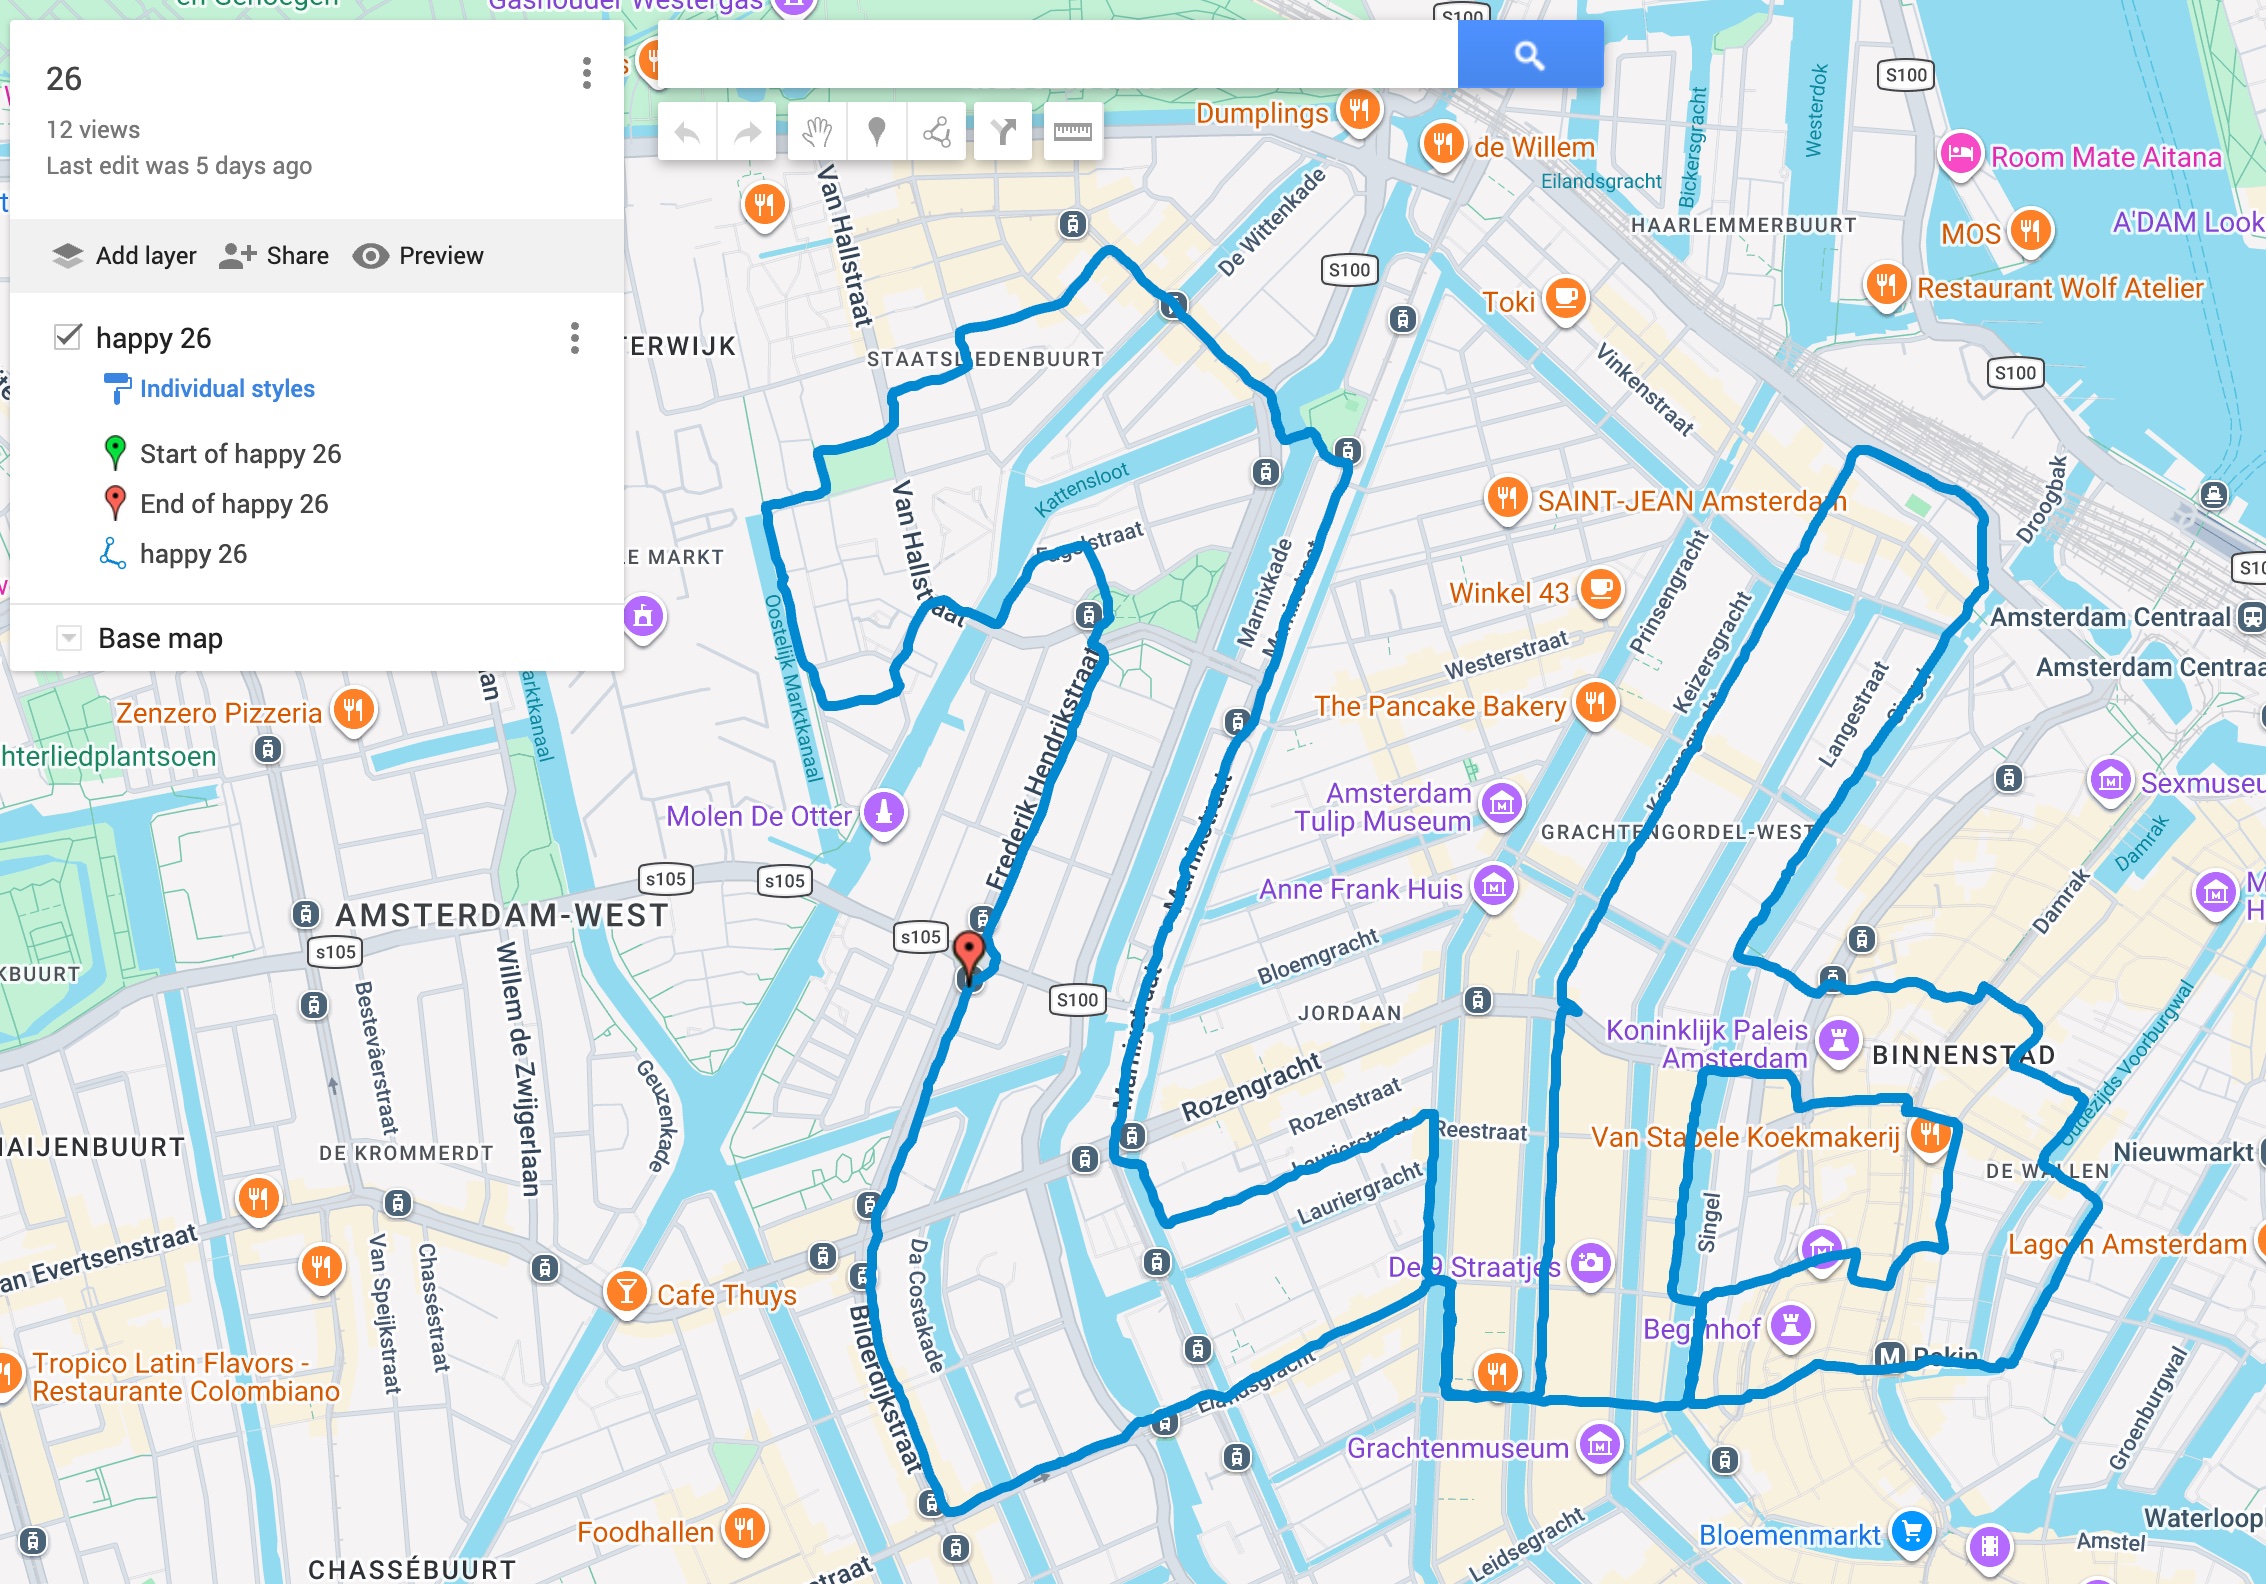Click the Koninklijk Paleis Amsterdam icon

coord(1838,1040)
